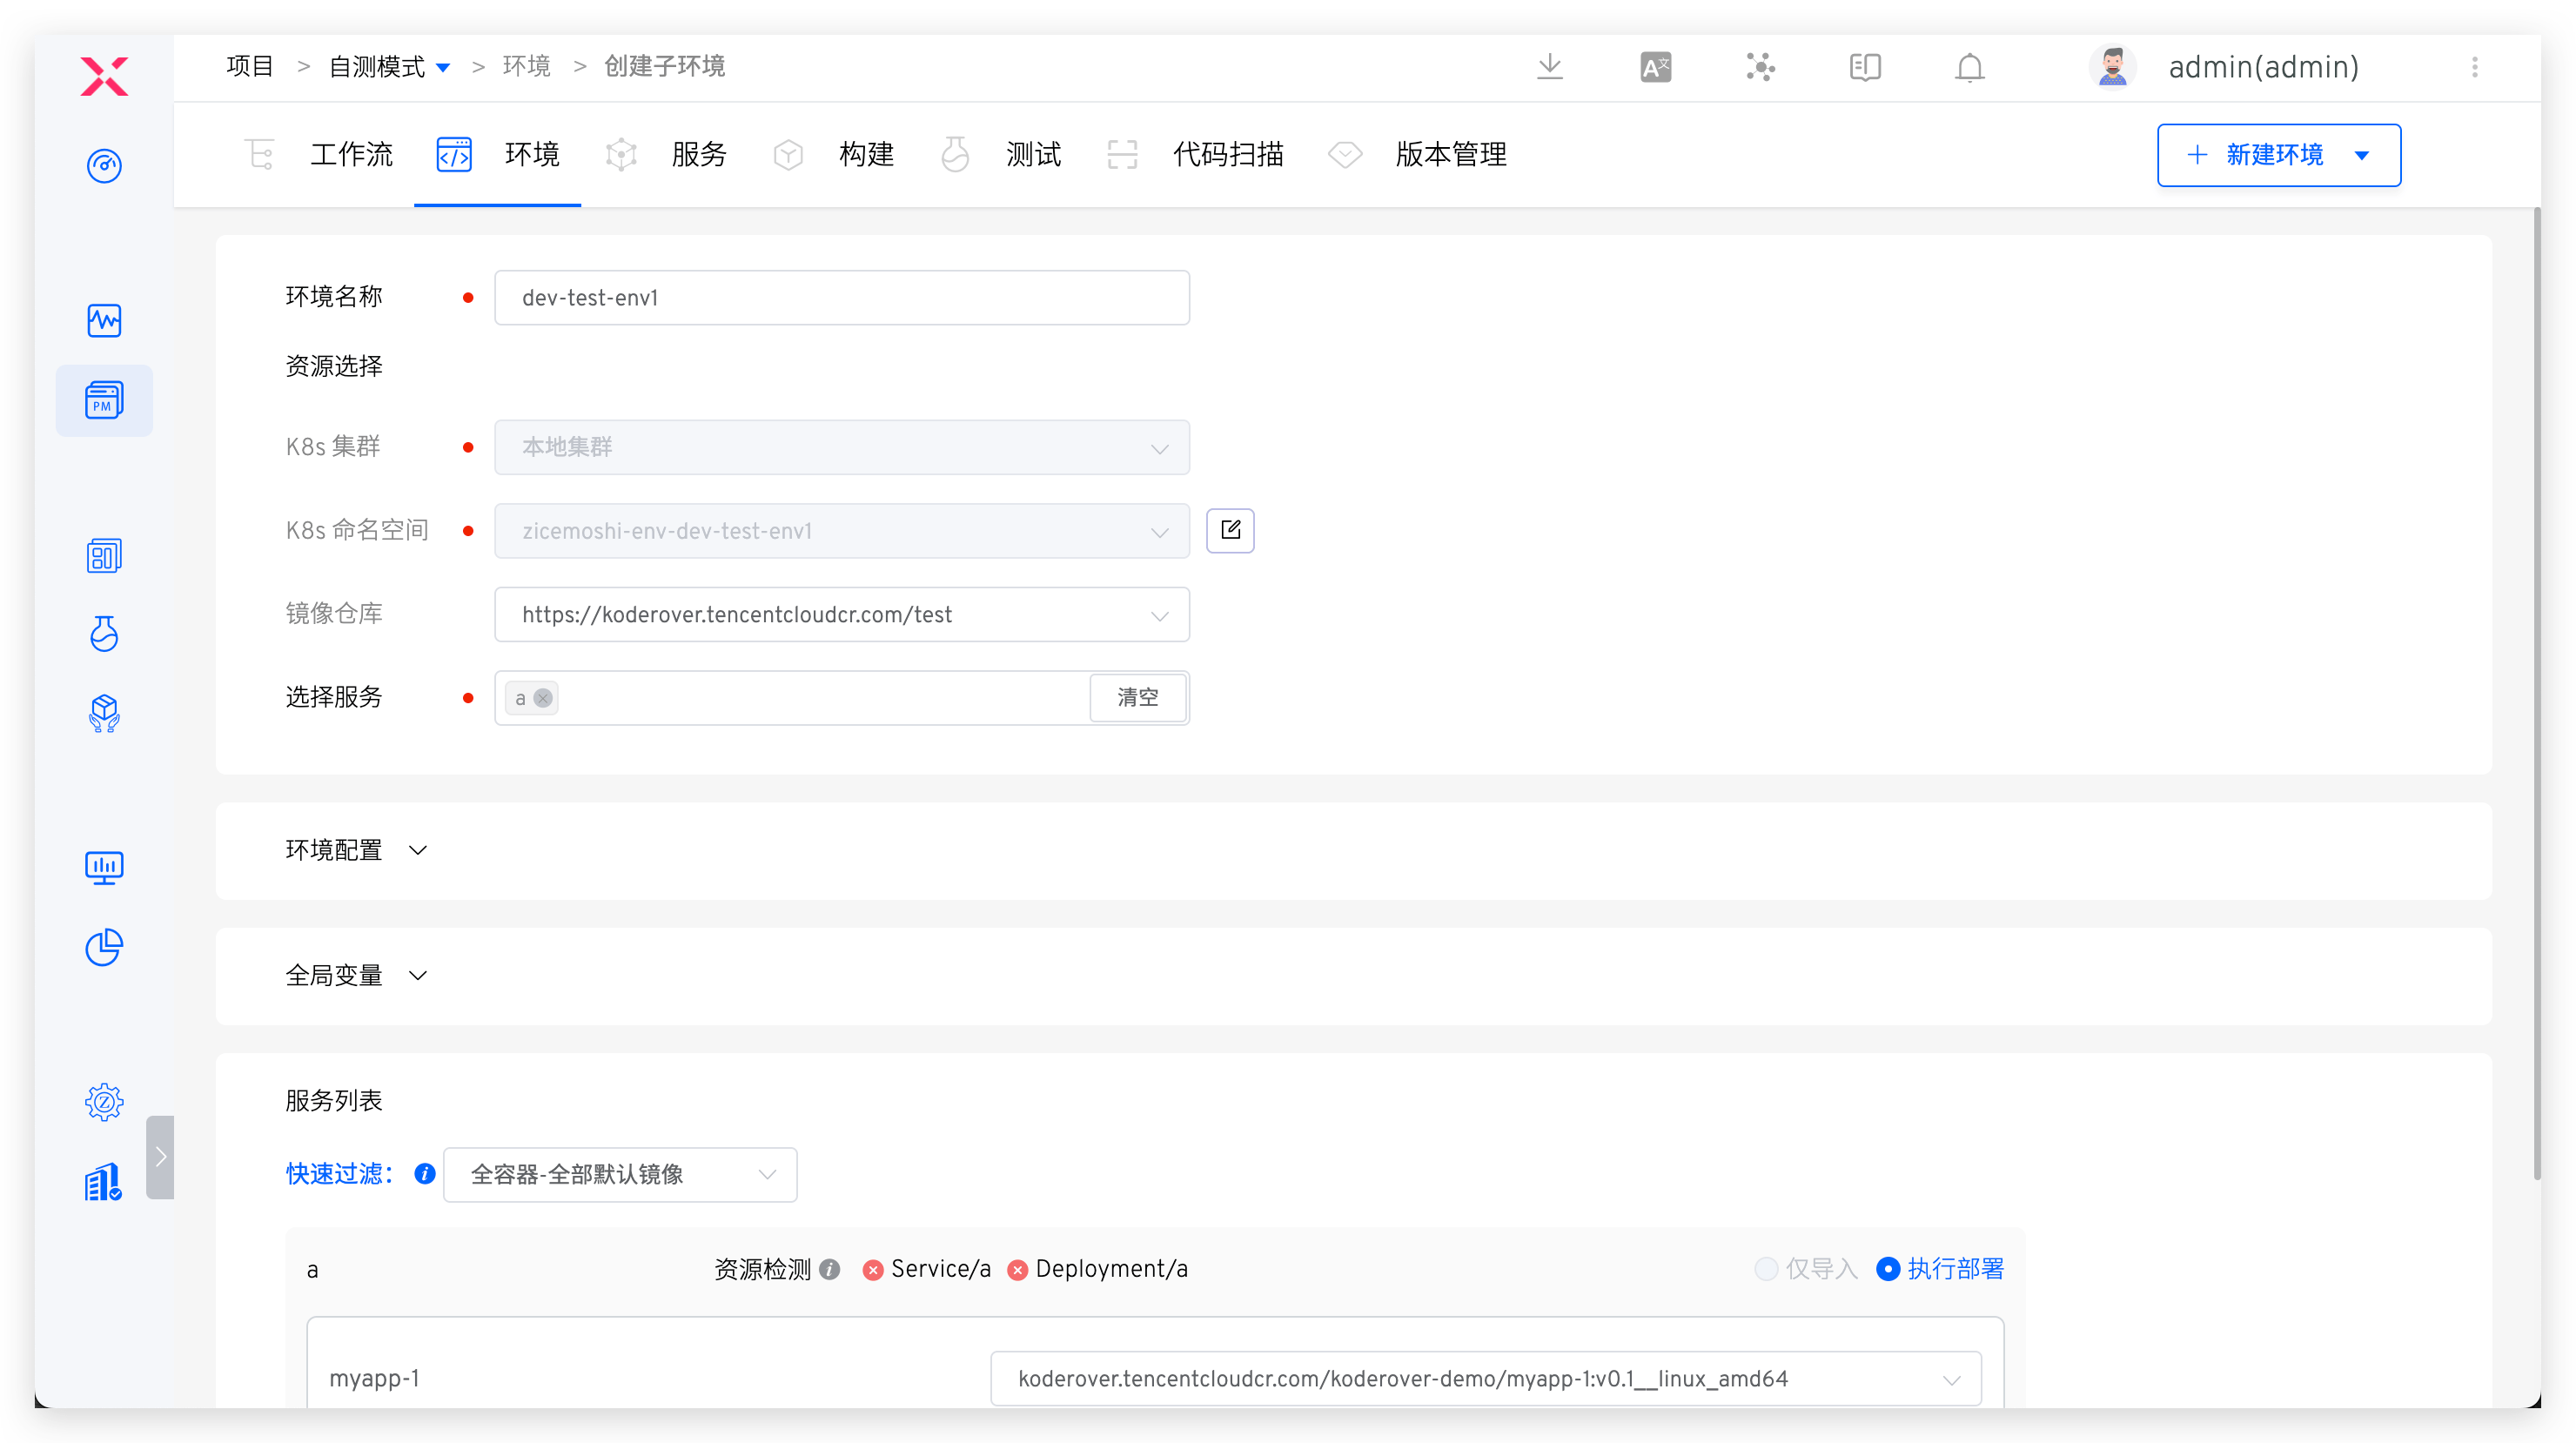Switch to the 代码扫描 tab

[1228, 154]
